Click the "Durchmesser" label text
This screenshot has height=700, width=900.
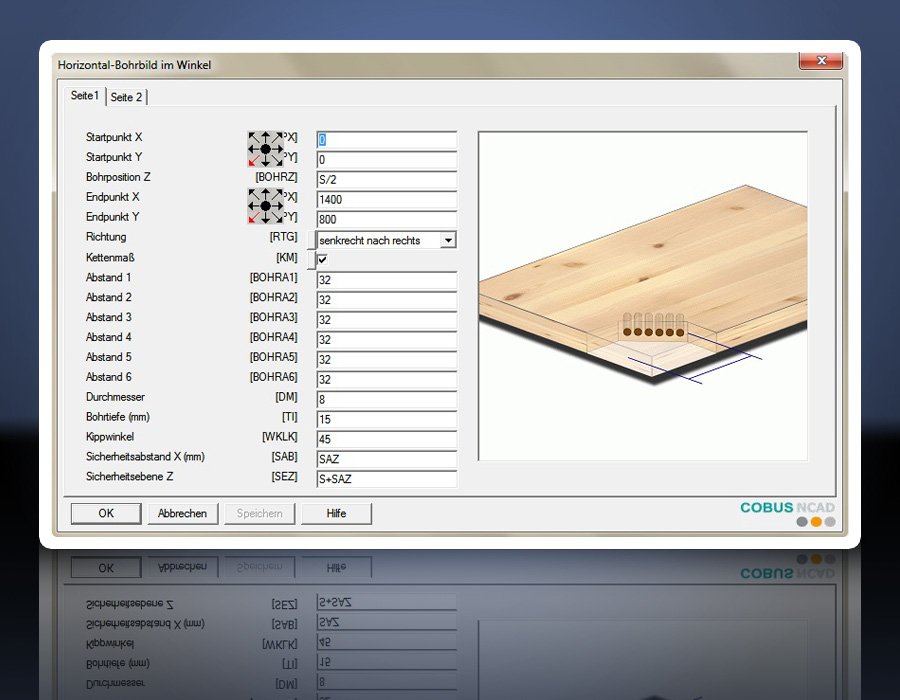tap(115, 396)
